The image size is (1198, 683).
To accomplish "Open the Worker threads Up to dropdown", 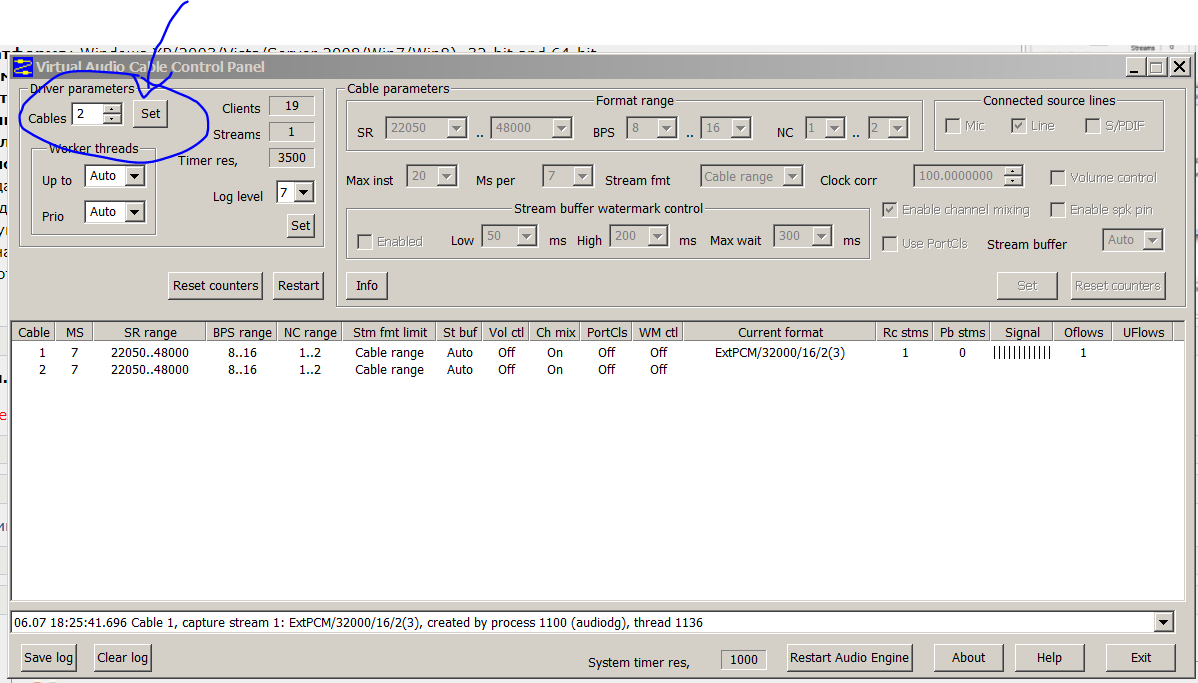I will tap(135, 176).
